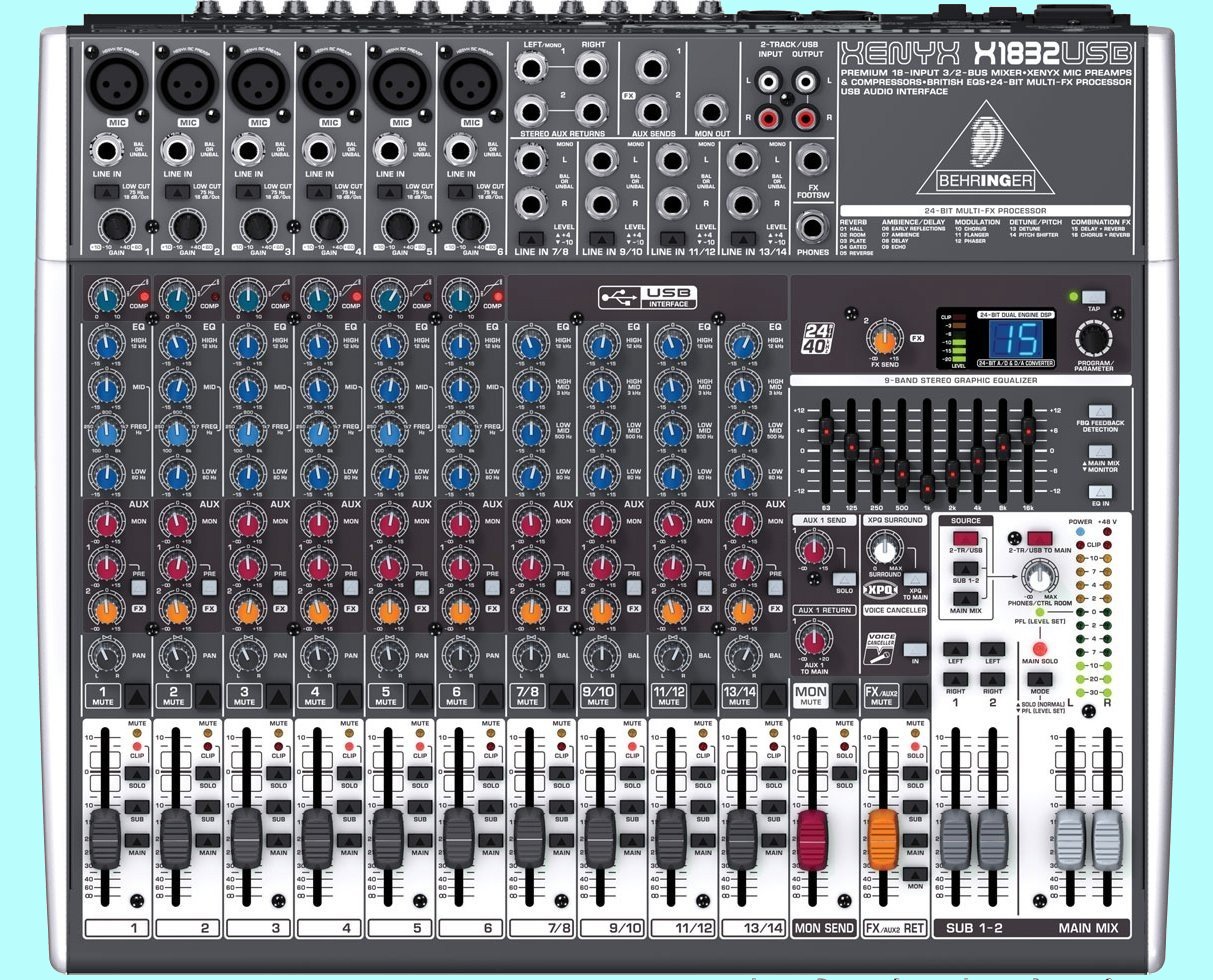The height and width of the screenshot is (980, 1213).
Task: Enable channel 3 SUB routing button
Action: pos(278,805)
